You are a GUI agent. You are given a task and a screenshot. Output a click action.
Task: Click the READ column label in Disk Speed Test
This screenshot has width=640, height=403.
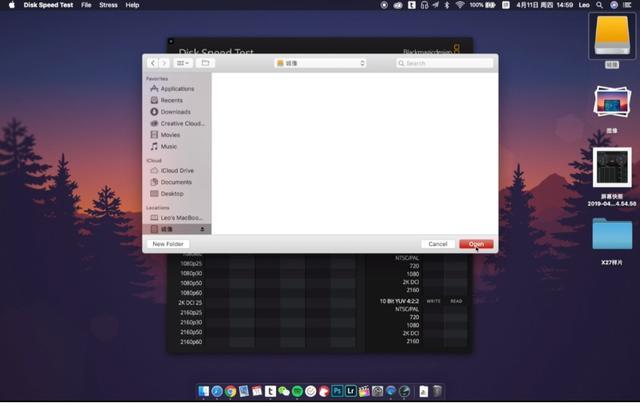click(x=456, y=301)
